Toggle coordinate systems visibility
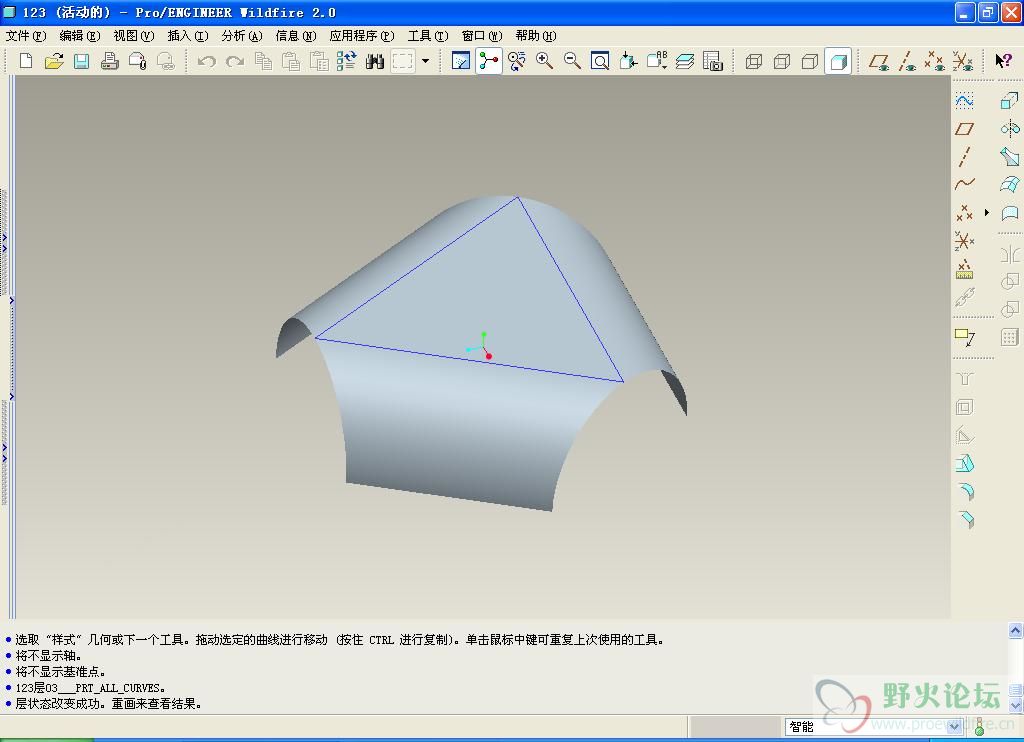The width and height of the screenshot is (1024, 742). (x=963, y=61)
